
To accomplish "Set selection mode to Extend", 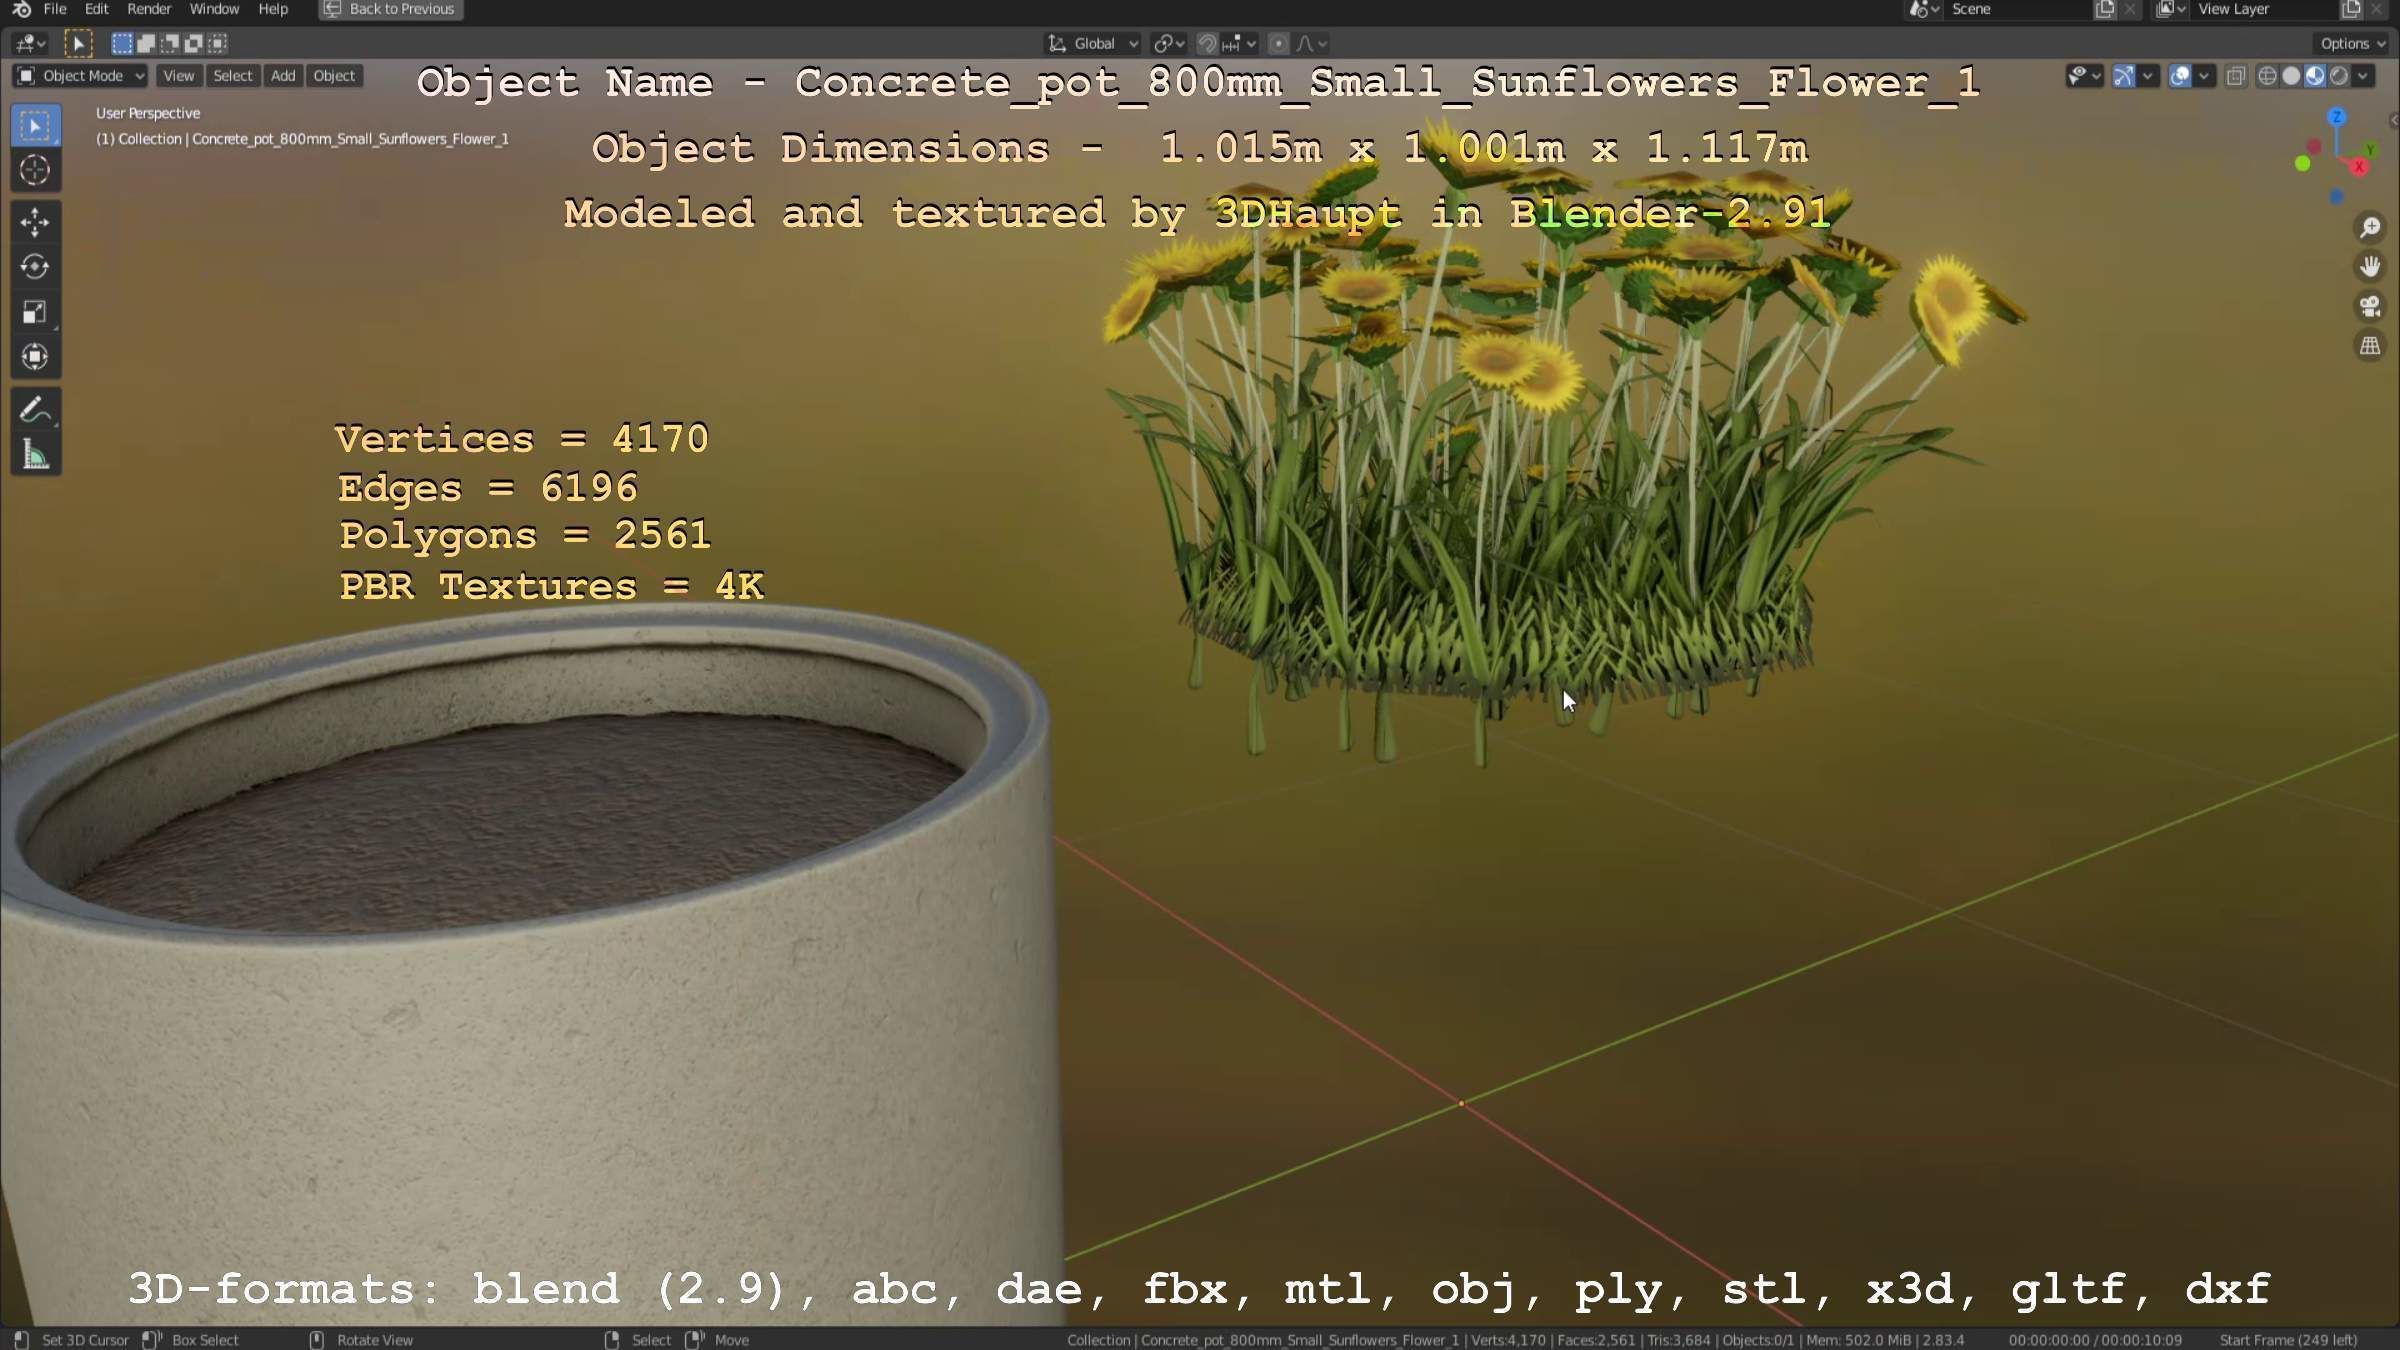I will click(146, 43).
